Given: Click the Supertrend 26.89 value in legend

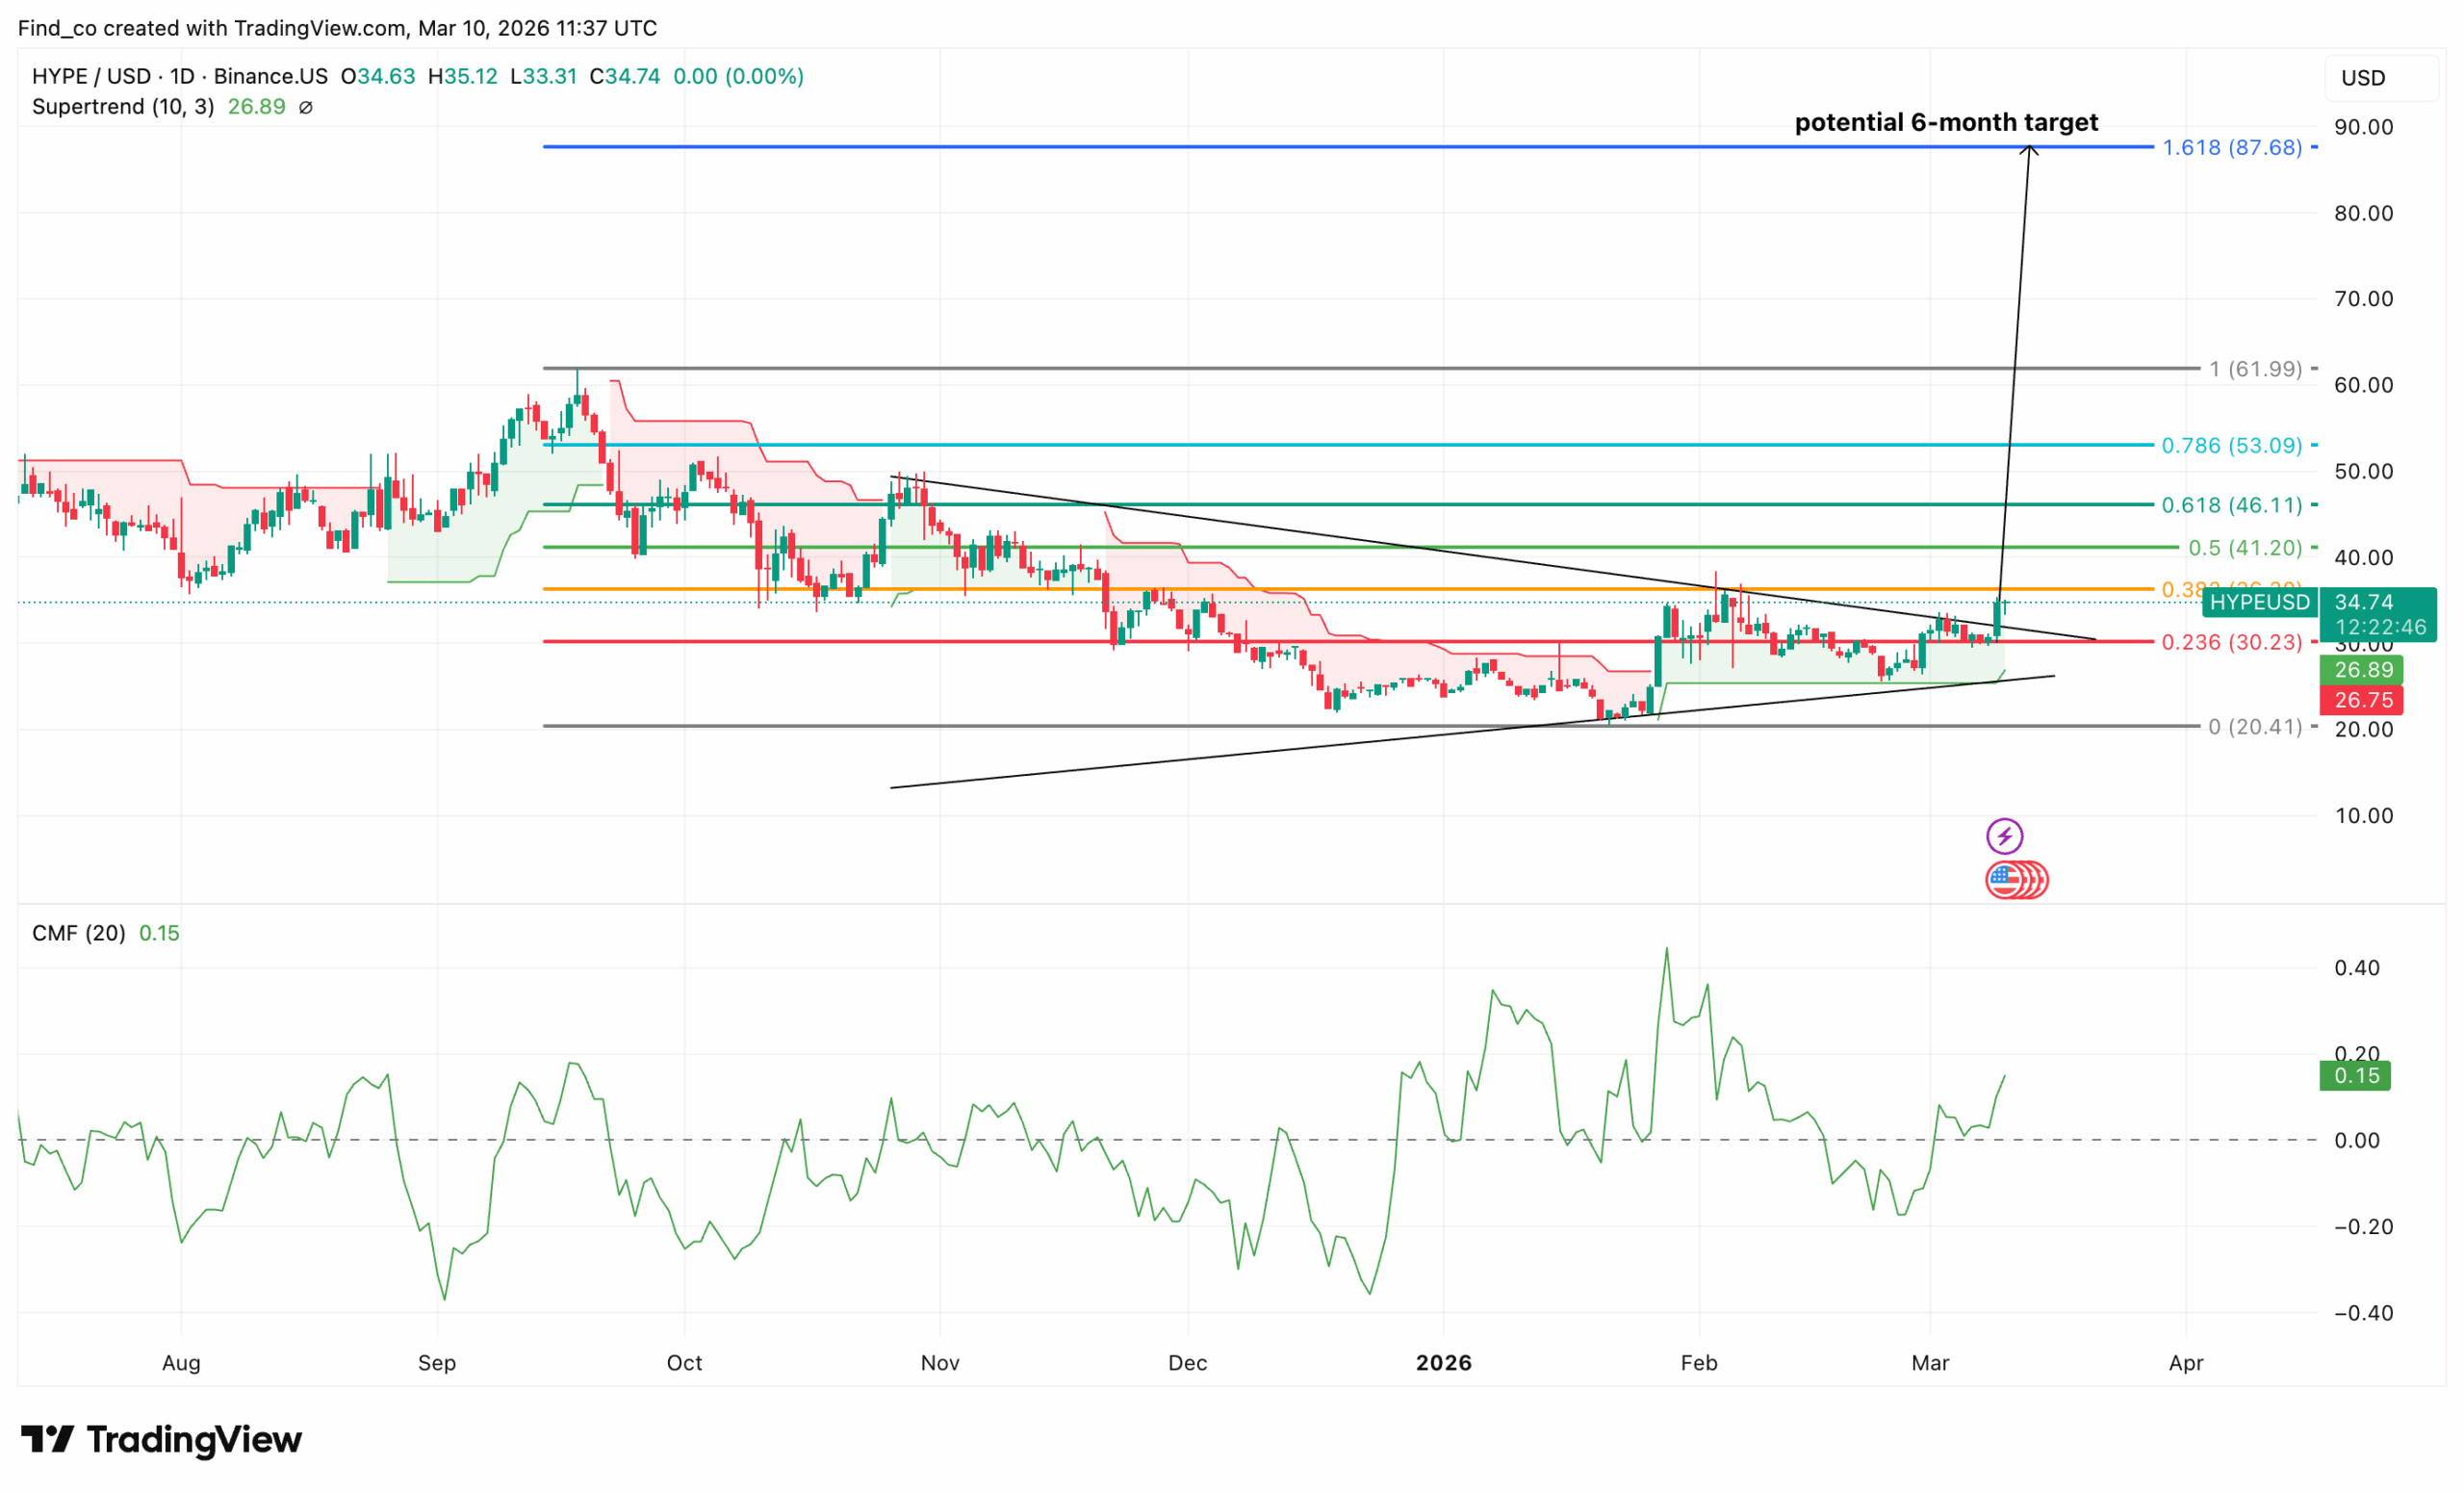Looking at the screenshot, I should coord(256,107).
